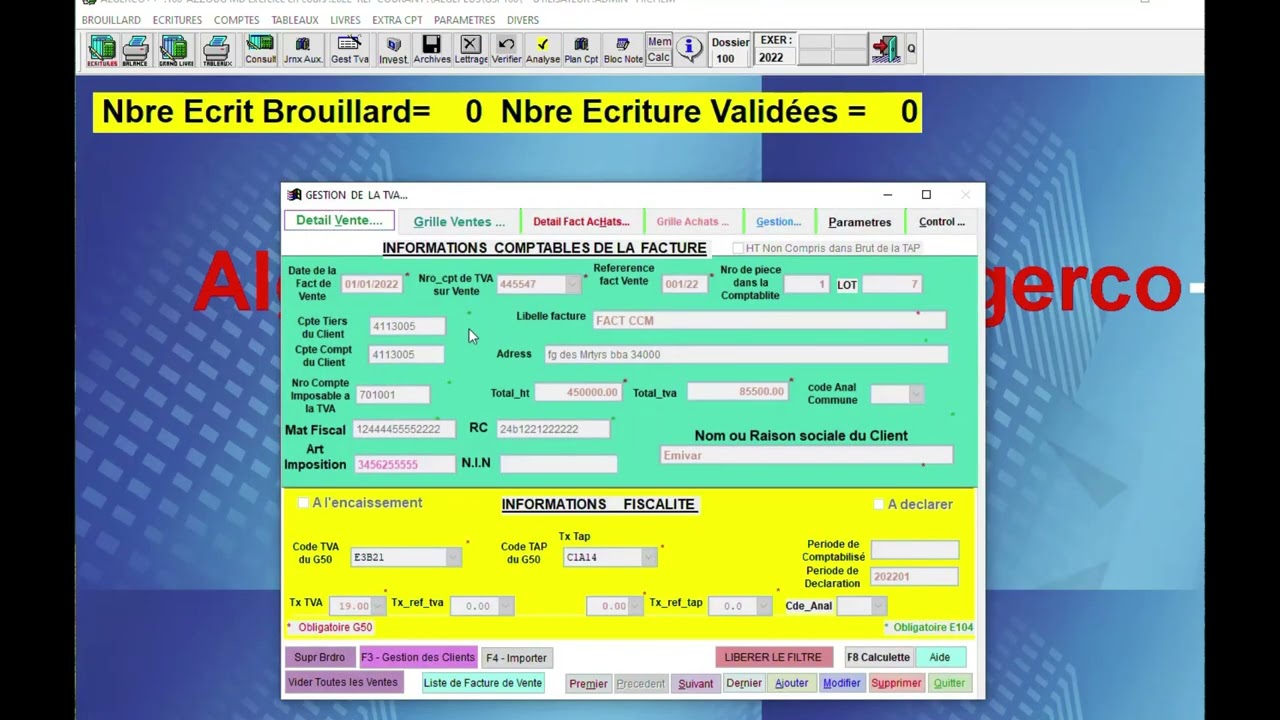Click LIBERER LE FILTRE button
This screenshot has width=1280, height=720.
pyautogui.click(x=773, y=657)
